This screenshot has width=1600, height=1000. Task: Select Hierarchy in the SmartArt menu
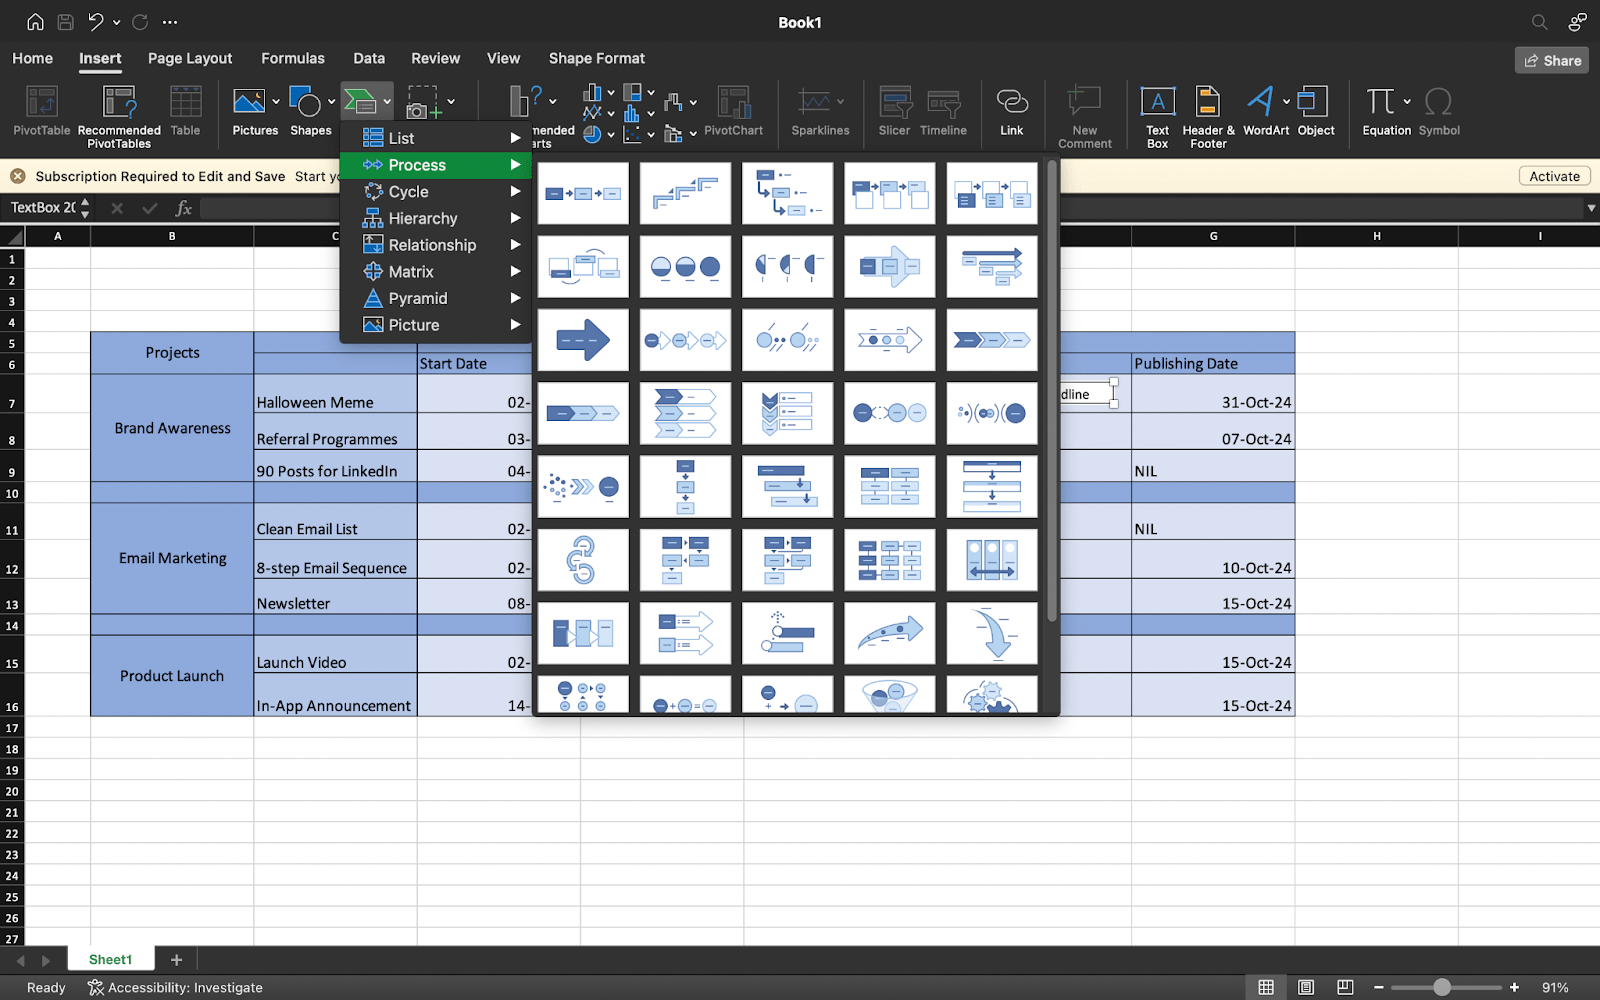[x=424, y=218]
